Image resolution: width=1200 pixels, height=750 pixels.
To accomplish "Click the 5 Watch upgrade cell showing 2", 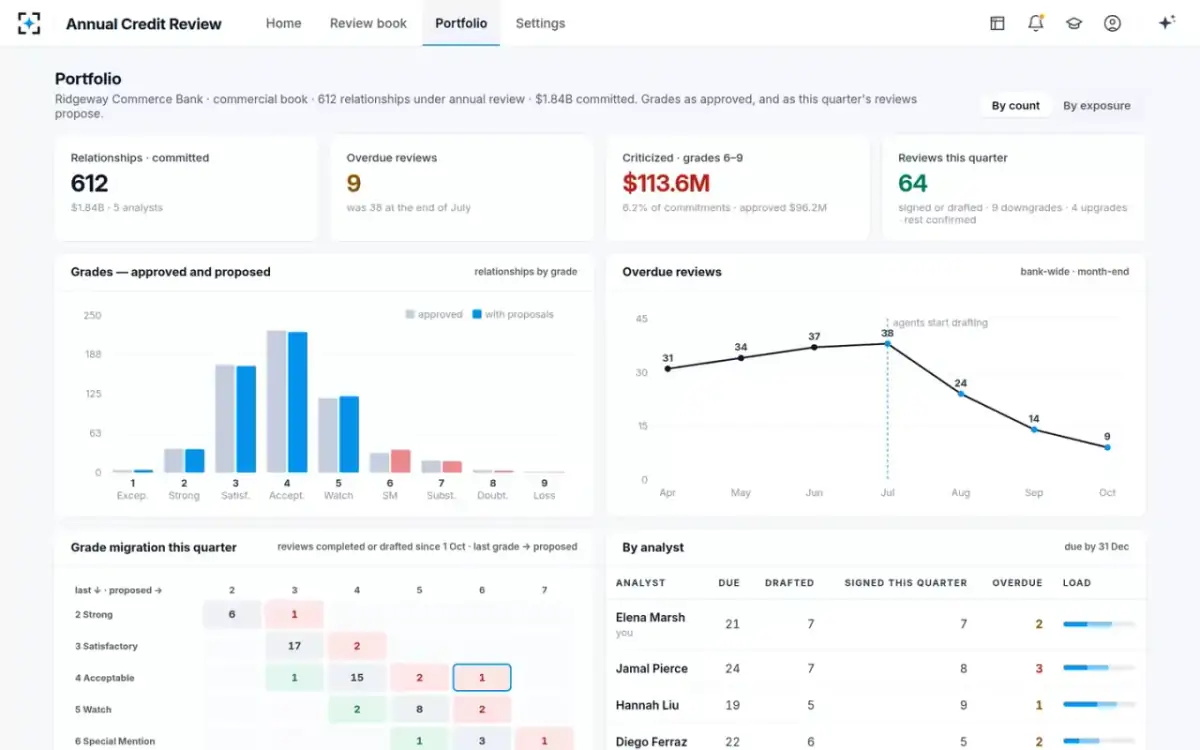I will tap(357, 709).
